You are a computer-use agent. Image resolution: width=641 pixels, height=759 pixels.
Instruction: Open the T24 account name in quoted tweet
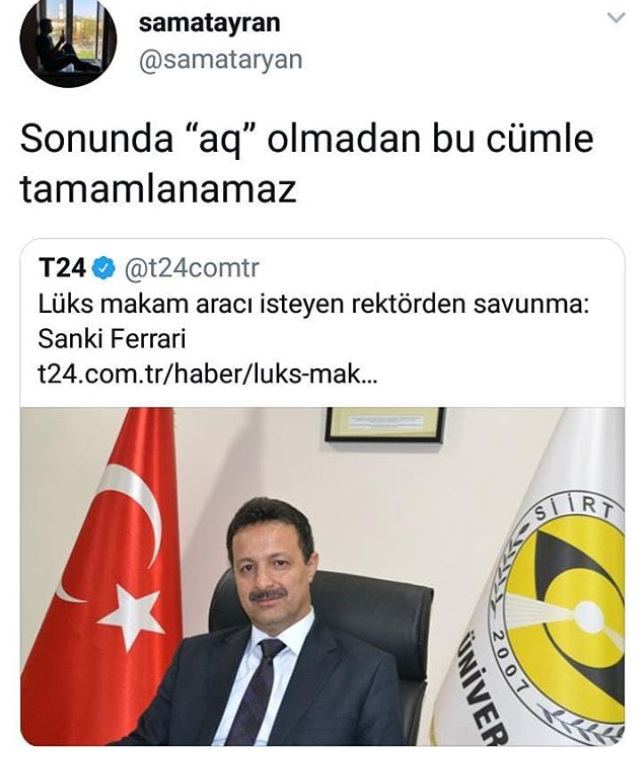pos(62,268)
